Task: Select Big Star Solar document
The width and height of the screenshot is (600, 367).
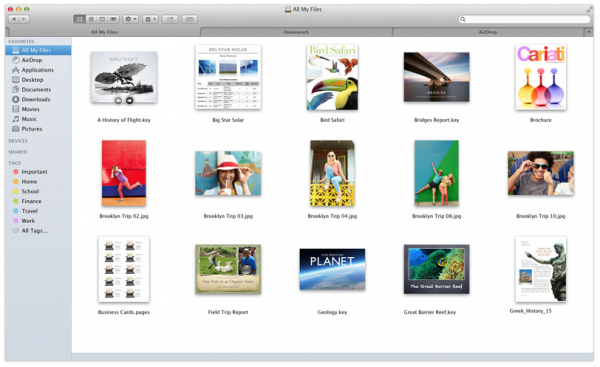Action: coord(228,77)
